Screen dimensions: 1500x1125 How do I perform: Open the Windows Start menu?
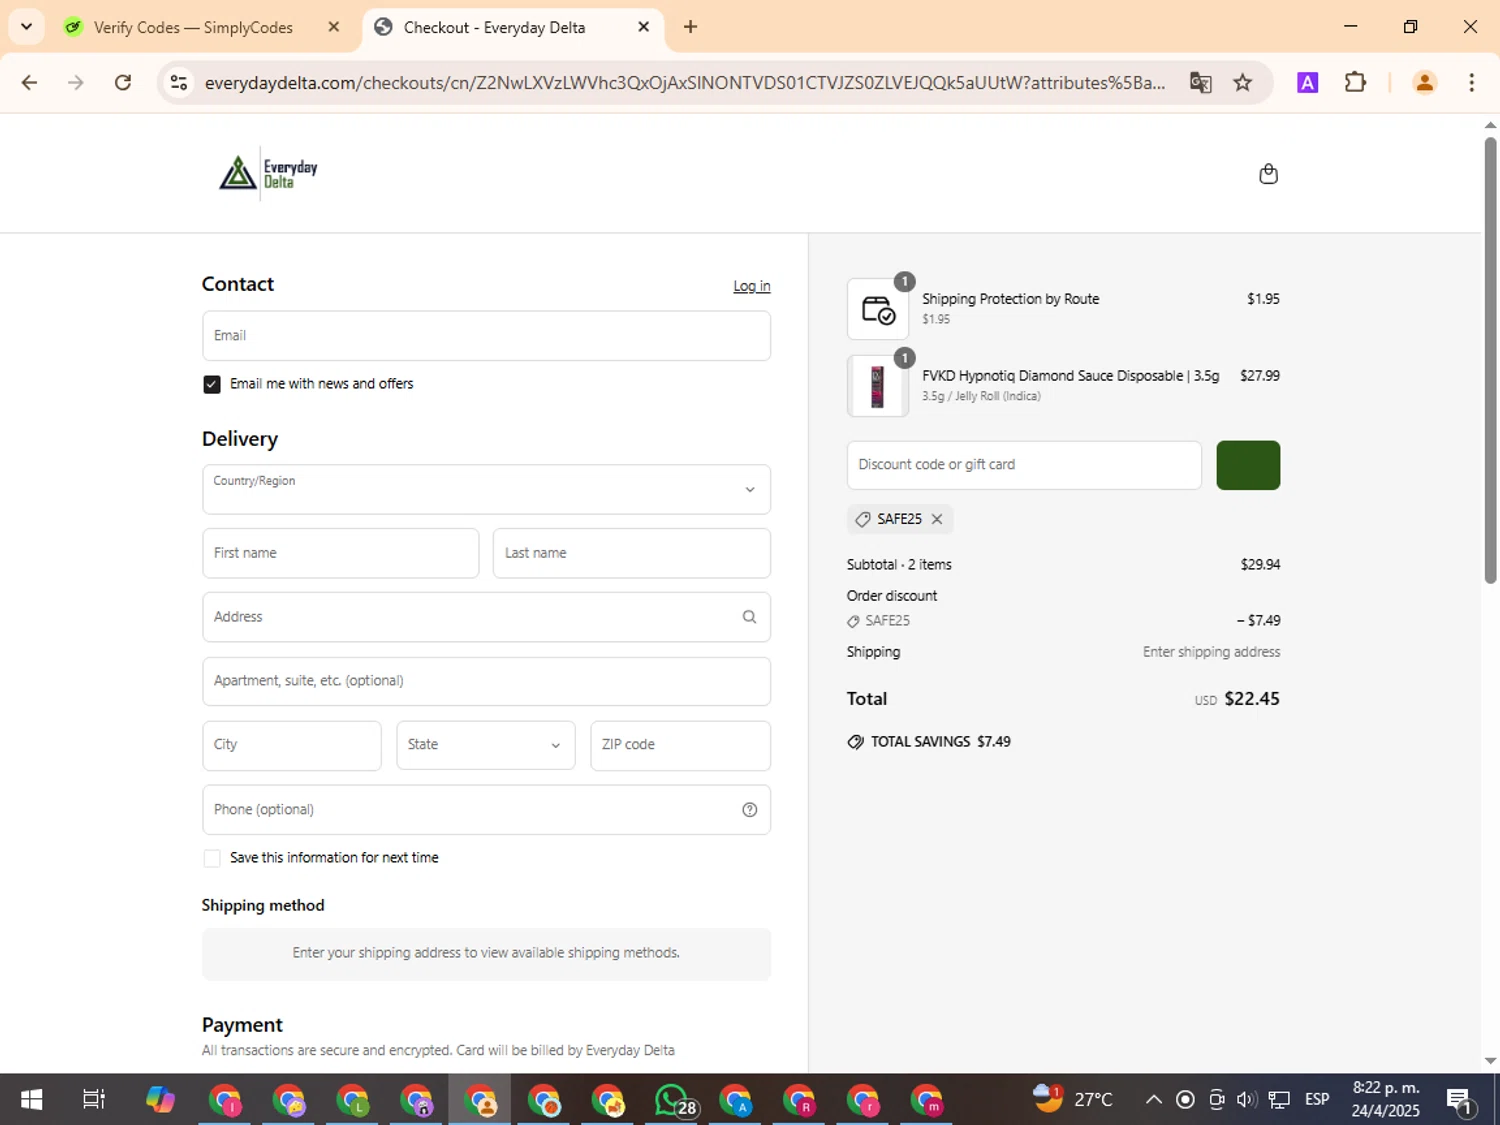31,1100
